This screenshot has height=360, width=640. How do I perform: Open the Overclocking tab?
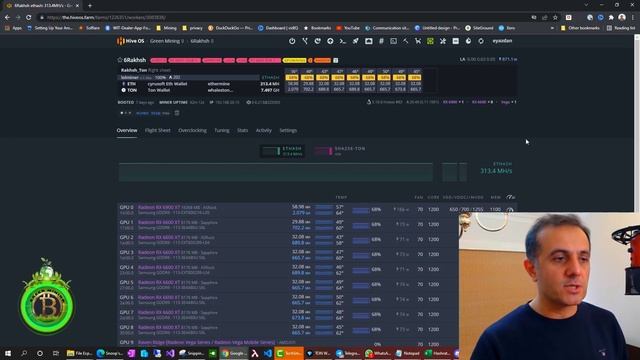pyautogui.click(x=192, y=130)
